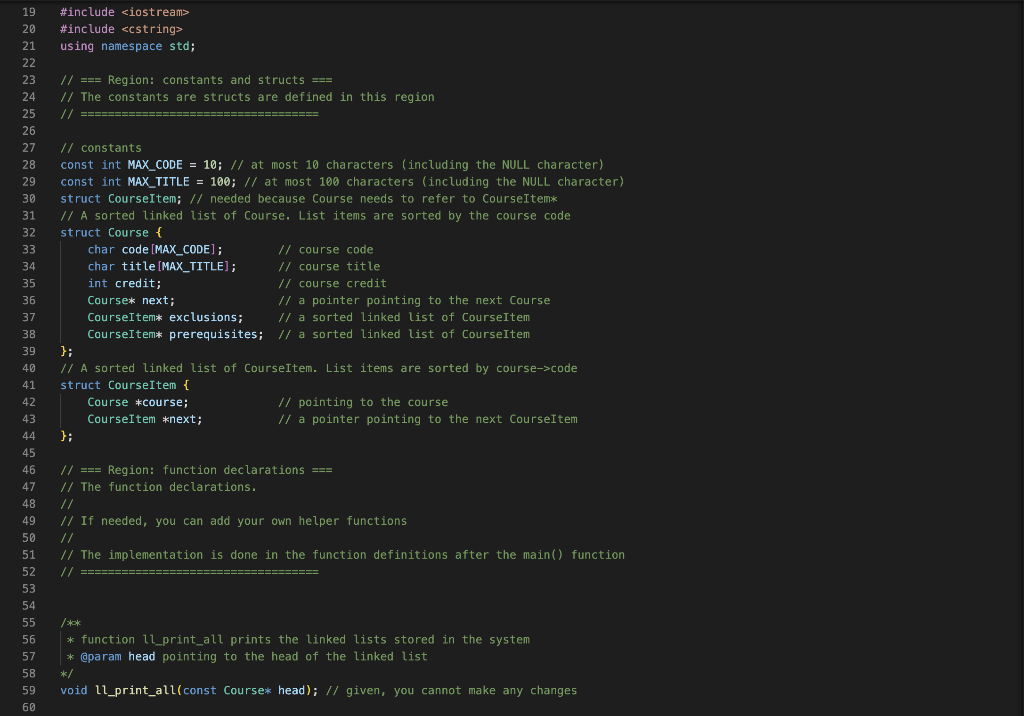Click the "CourseItem *next;" member
This screenshot has width=1024, height=716.
pos(145,420)
